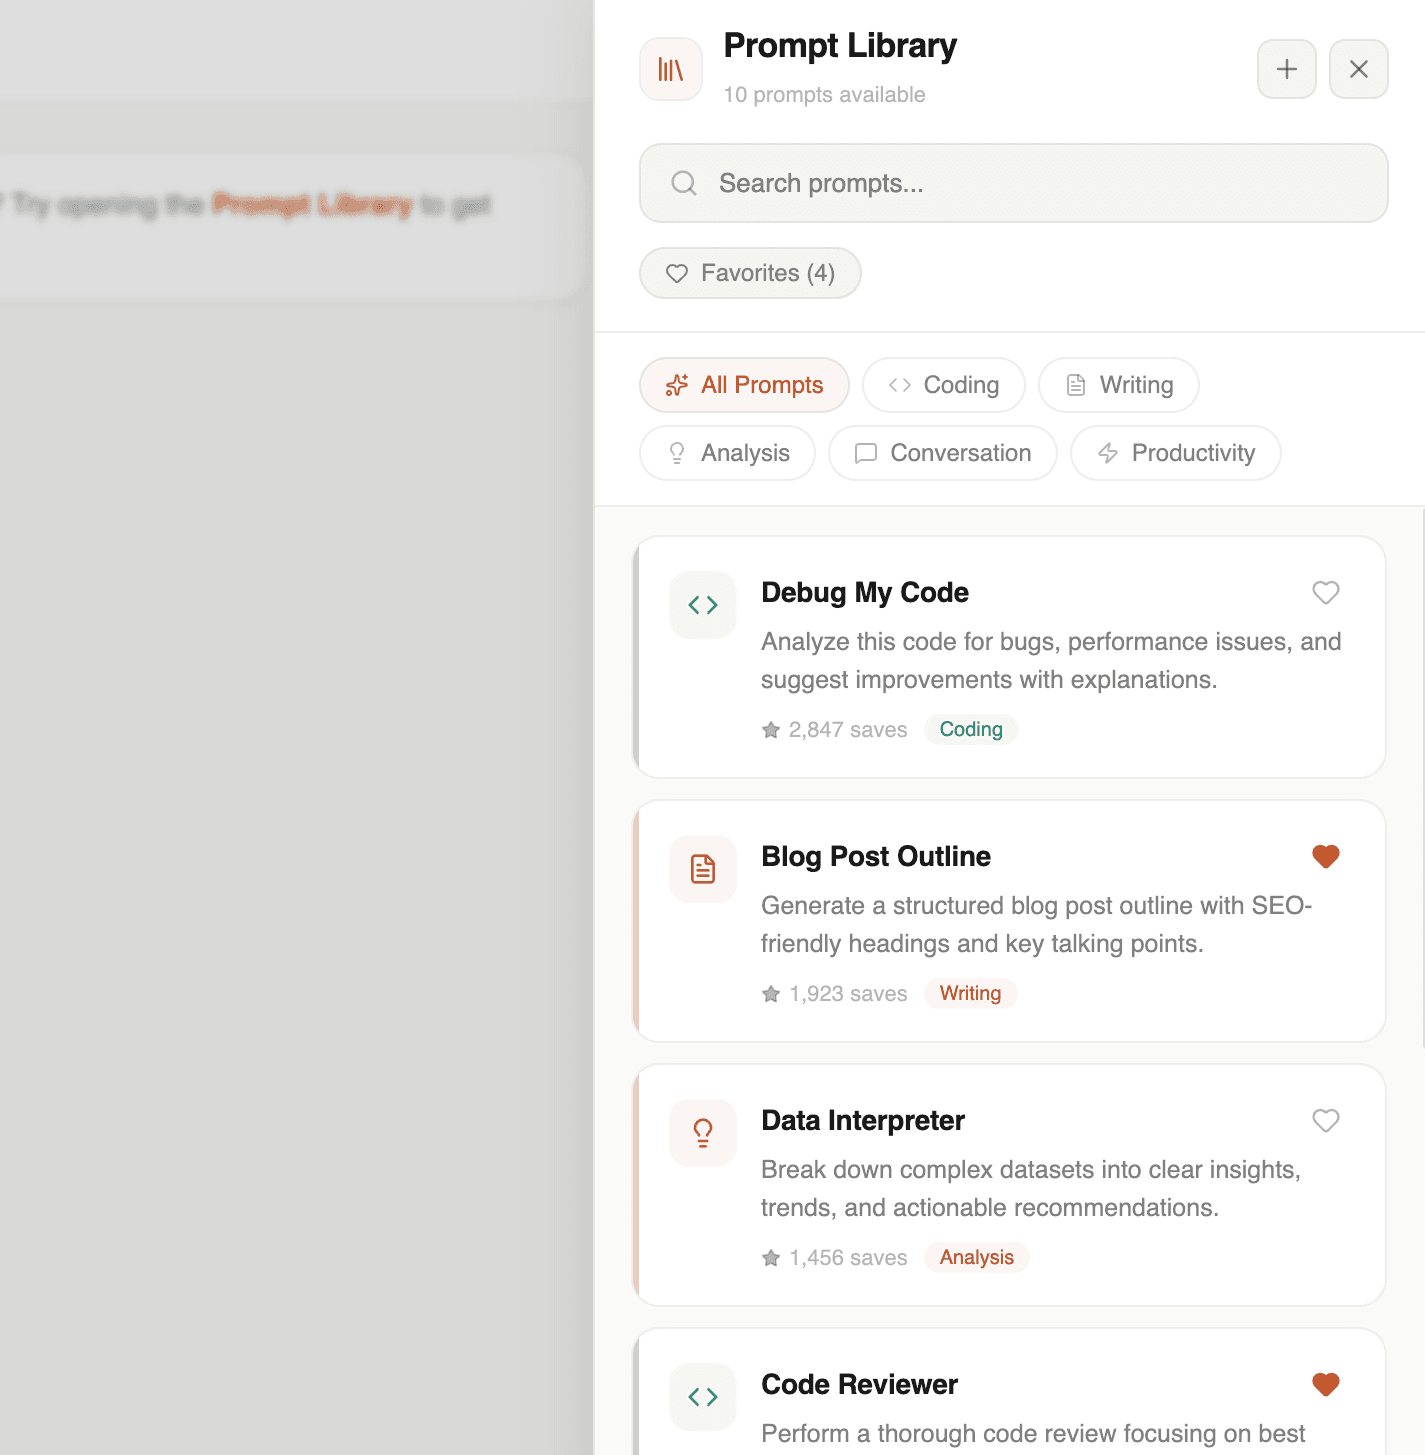Viewport: 1425px width, 1455px height.
Task: Click the magnifier icon in the search bar
Action: point(684,183)
